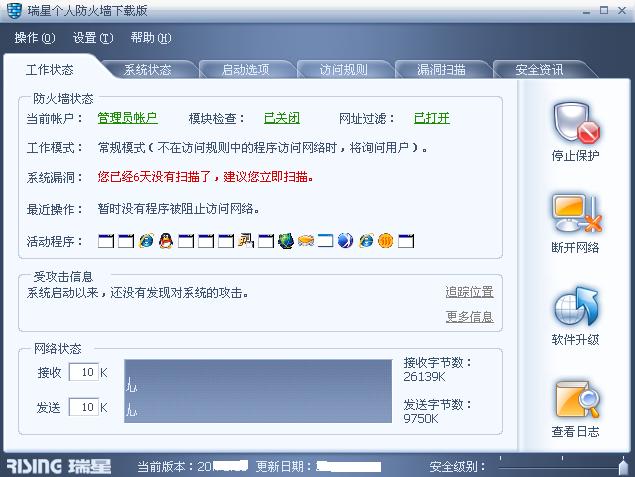Click the light-blue bordered window icon in active programs
This screenshot has height=477, width=635.
coord(325,241)
